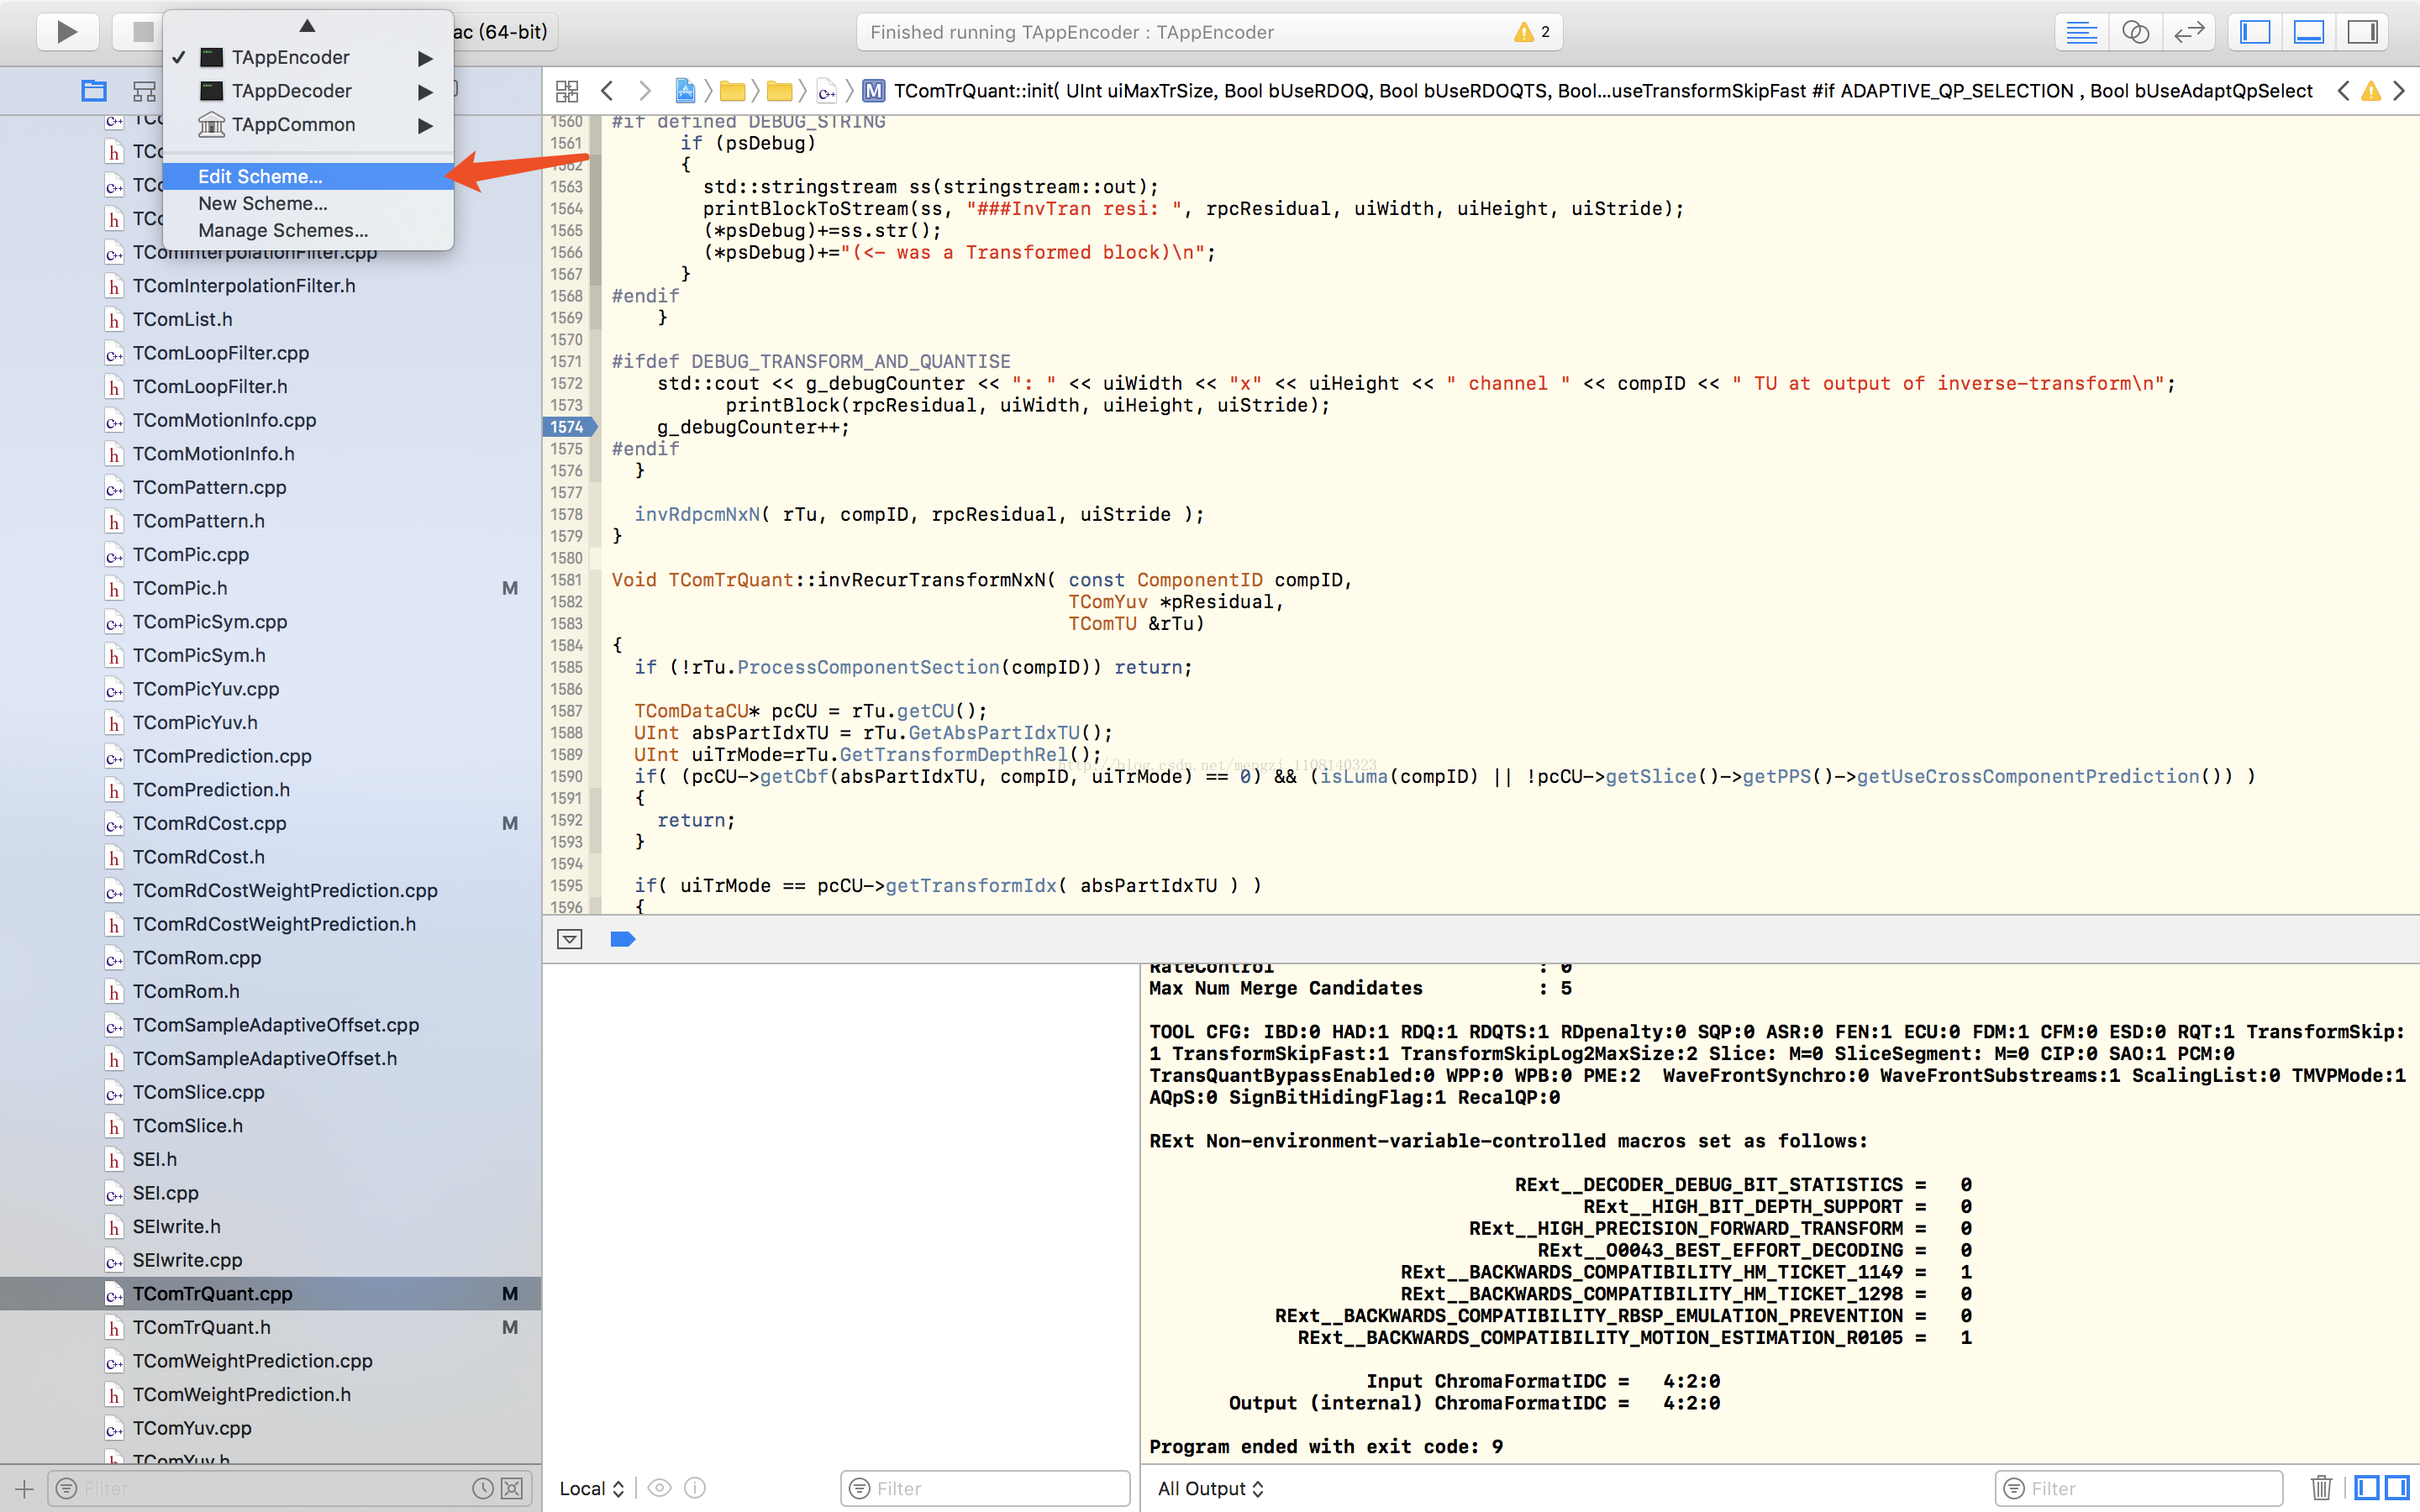This screenshot has width=2420, height=1512.
Task: Toggle the Utilities inspector panel
Action: pos(2363,32)
